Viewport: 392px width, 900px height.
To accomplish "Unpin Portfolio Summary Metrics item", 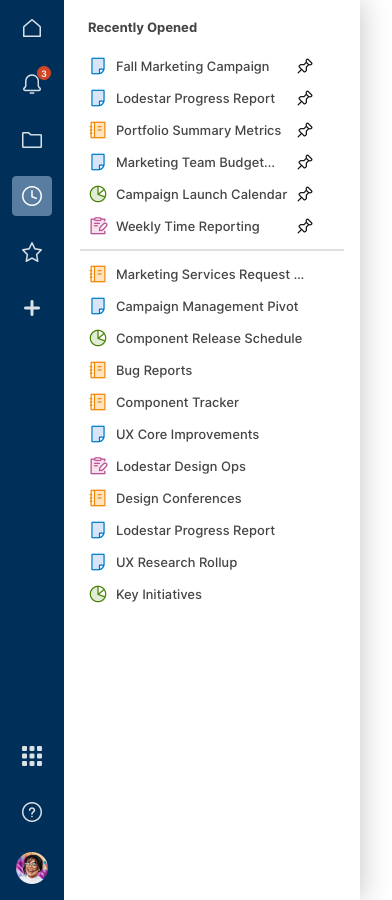I will (305, 130).
